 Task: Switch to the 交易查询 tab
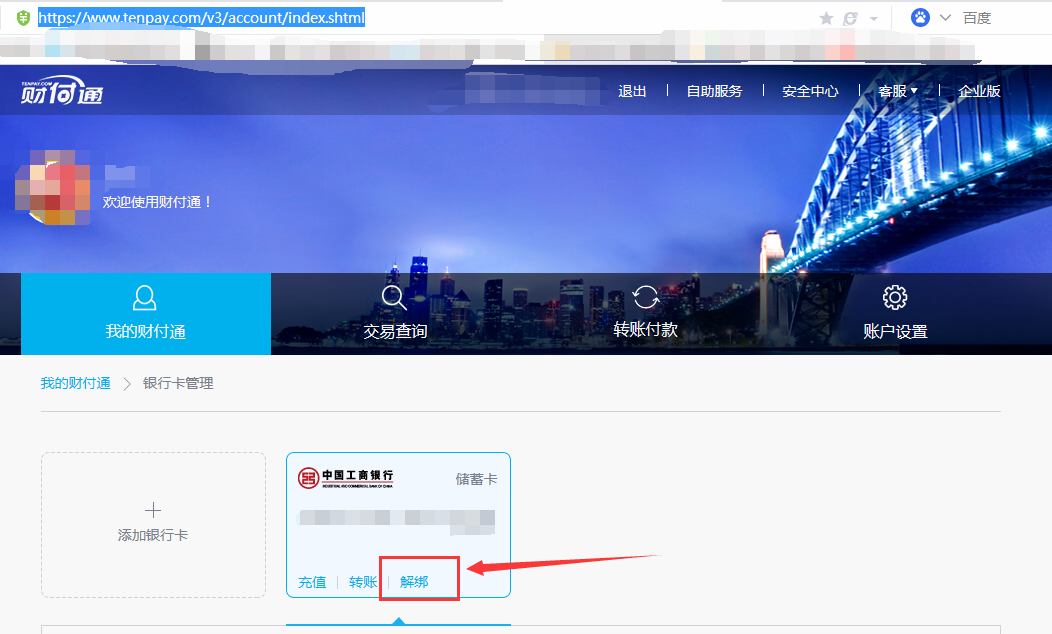[394, 314]
